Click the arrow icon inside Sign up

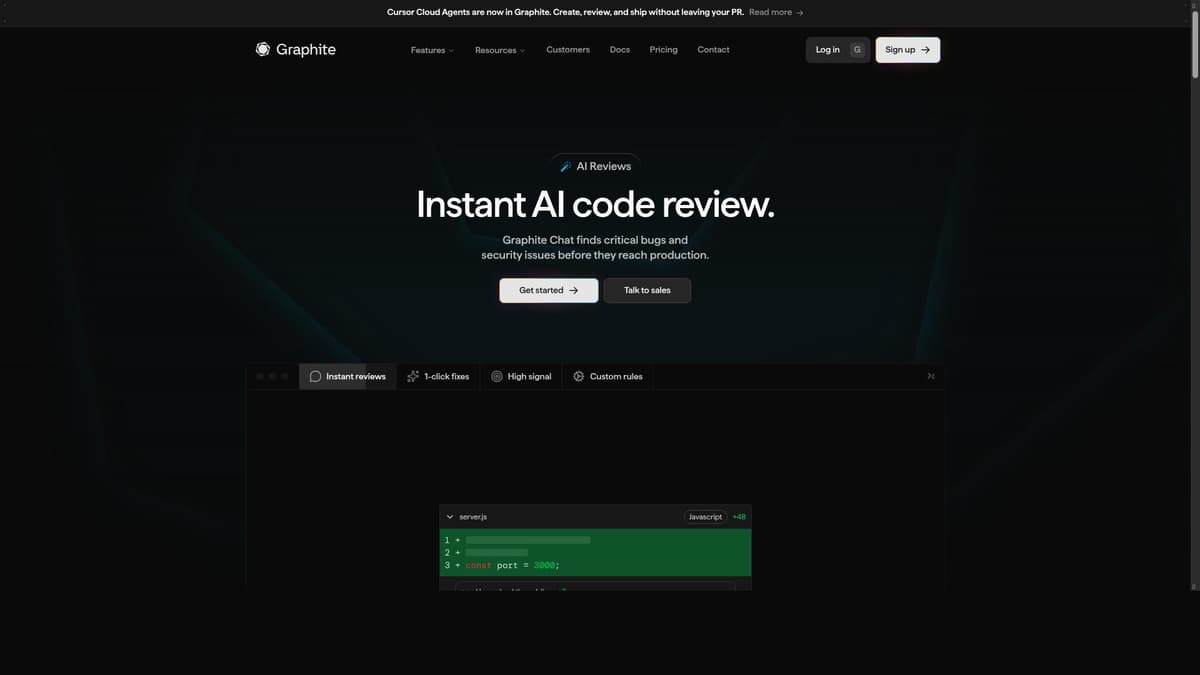coord(923,49)
